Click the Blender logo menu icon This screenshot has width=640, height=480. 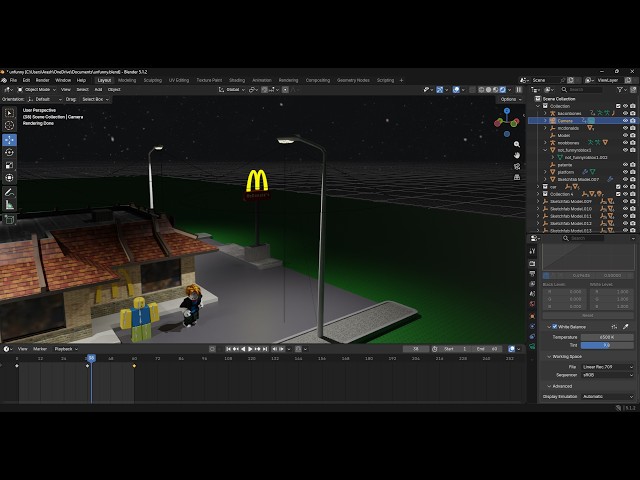(4, 80)
